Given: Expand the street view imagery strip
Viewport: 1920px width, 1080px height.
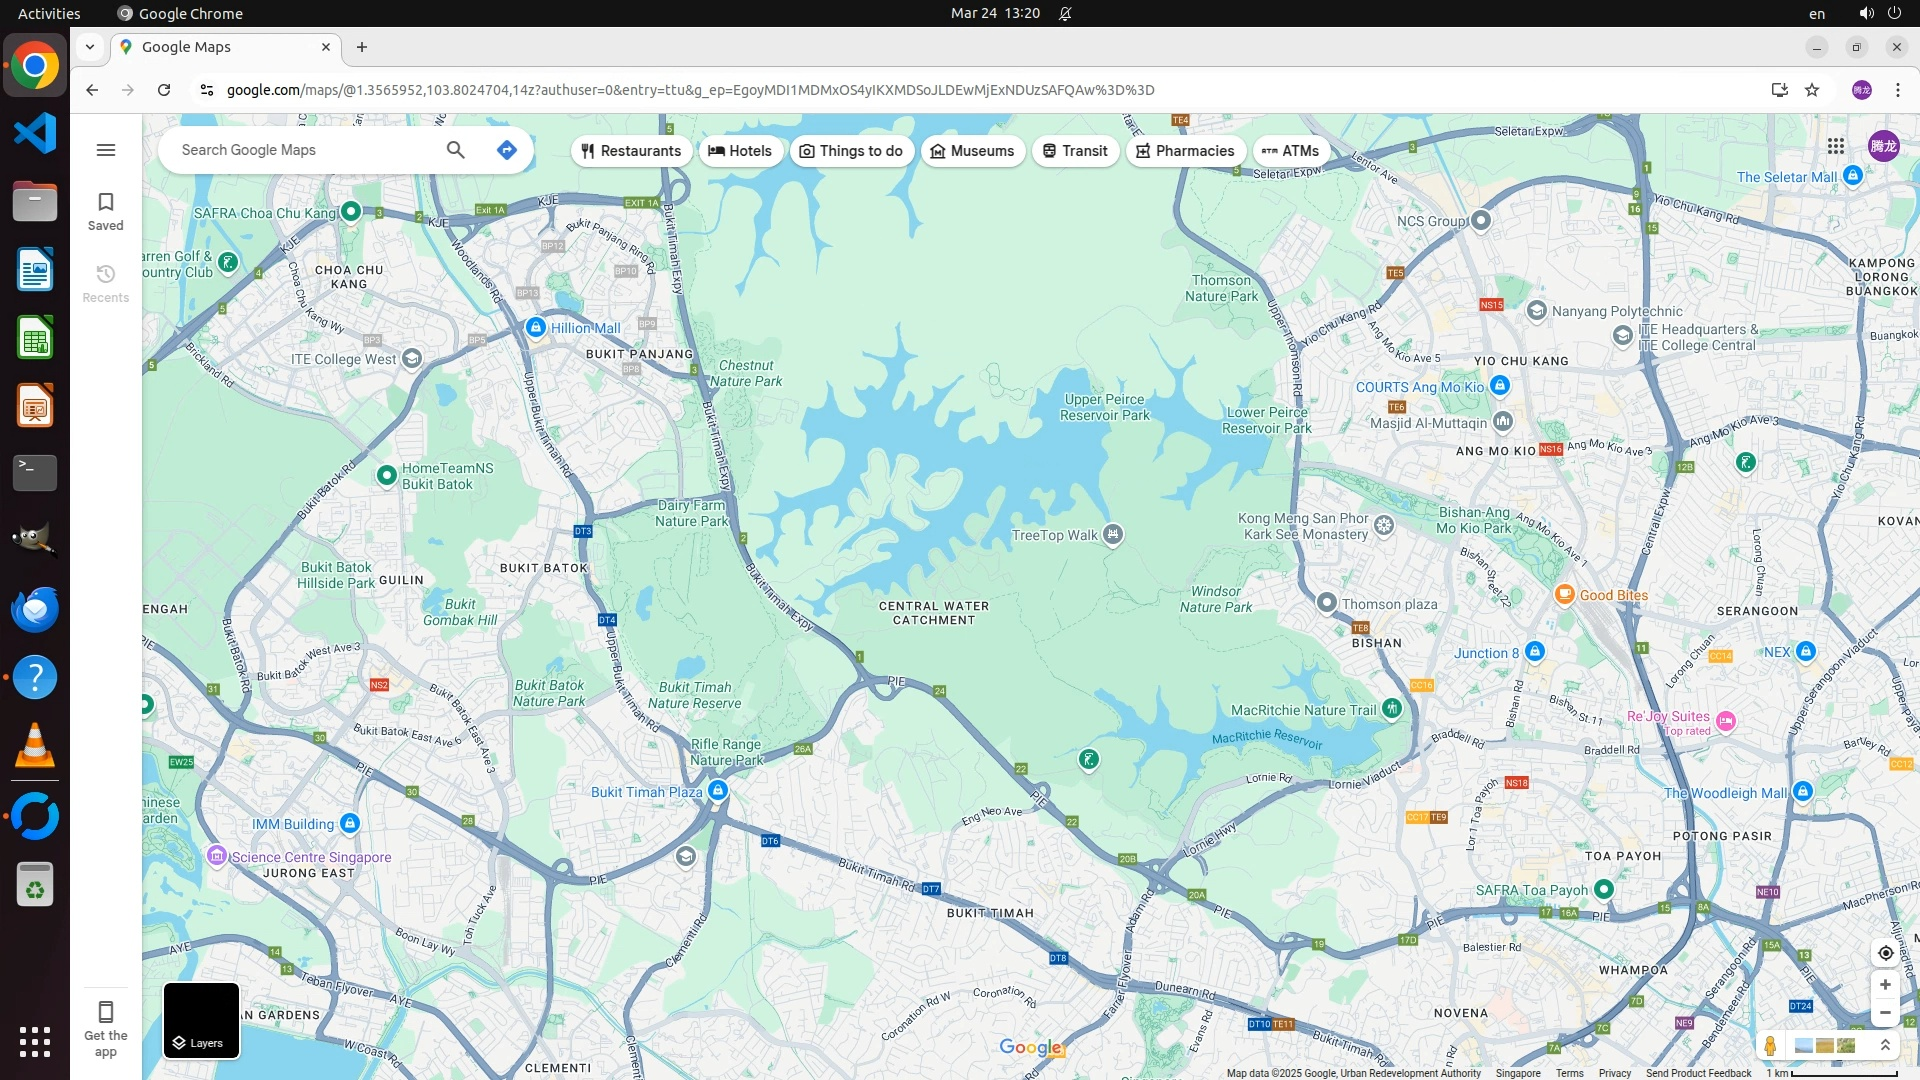Looking at the screenshot, I should pos(1885,1046).
